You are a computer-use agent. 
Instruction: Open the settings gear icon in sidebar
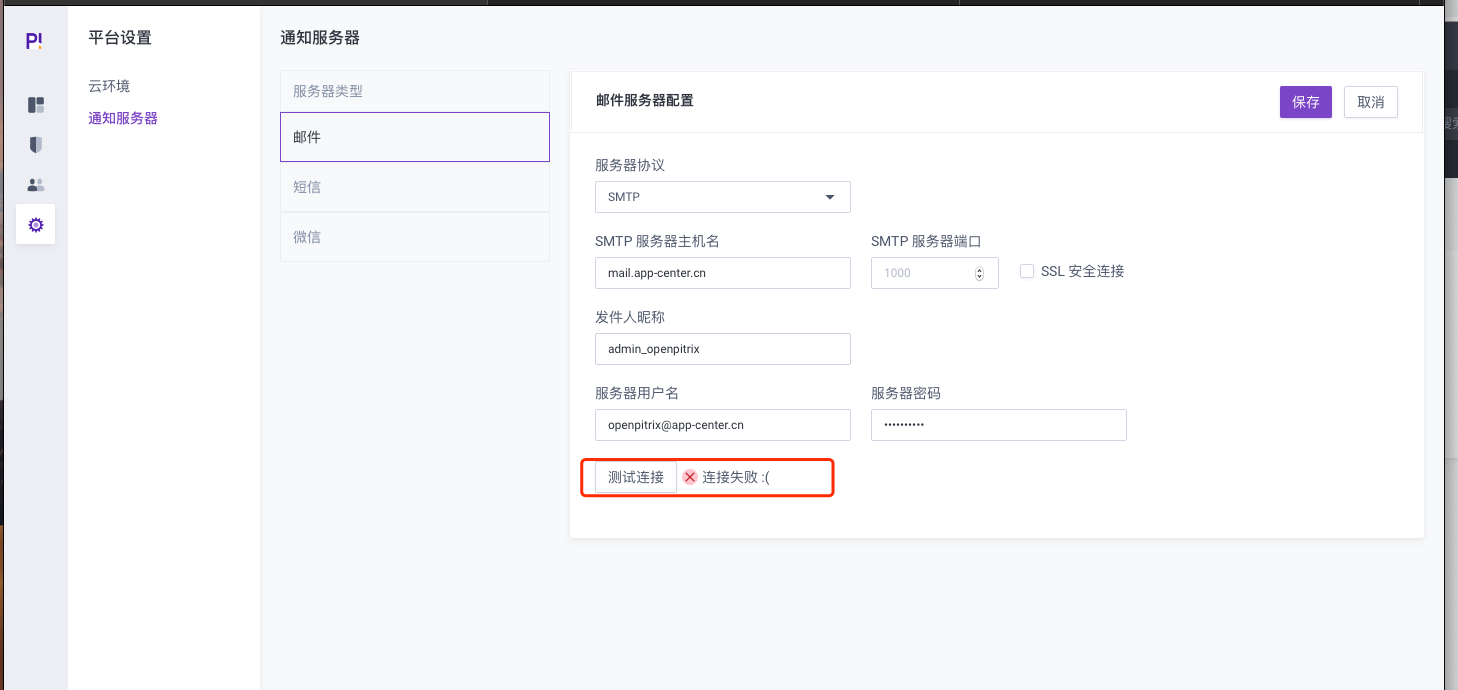(x=36, y=225)
